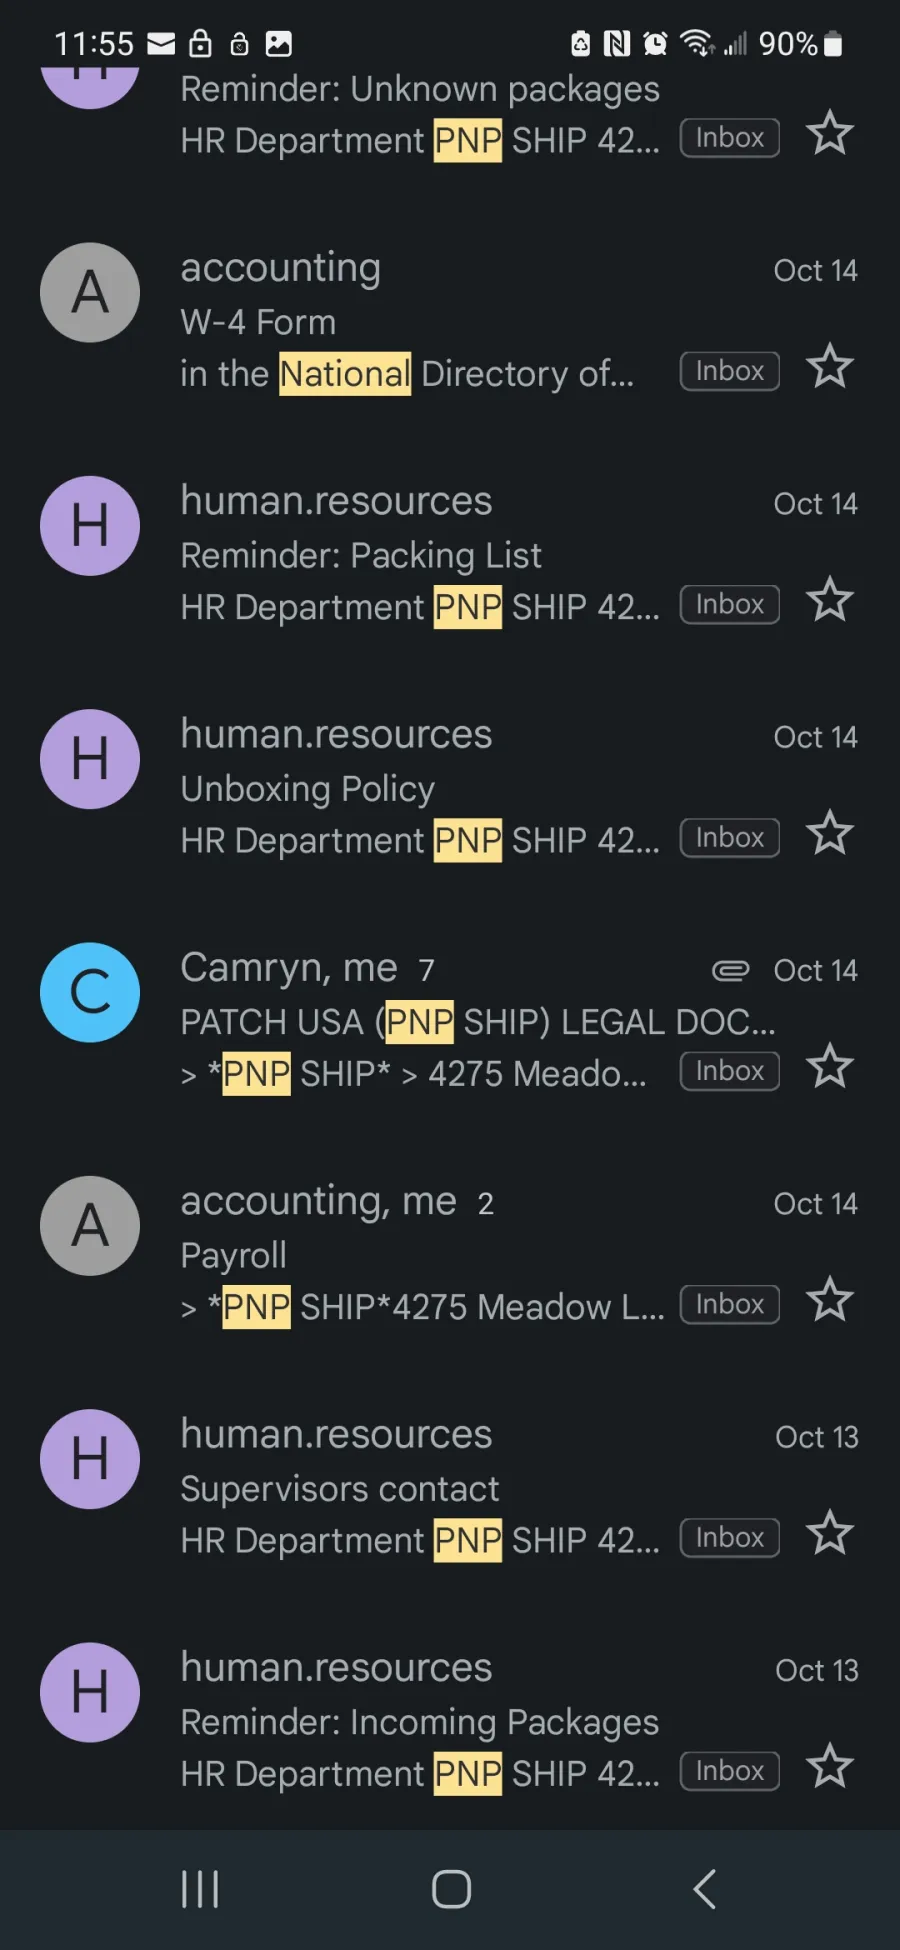Tap the Inbox label on Payroll thread
This screenshot has width=900, height=1950.
click(730, 1304)
